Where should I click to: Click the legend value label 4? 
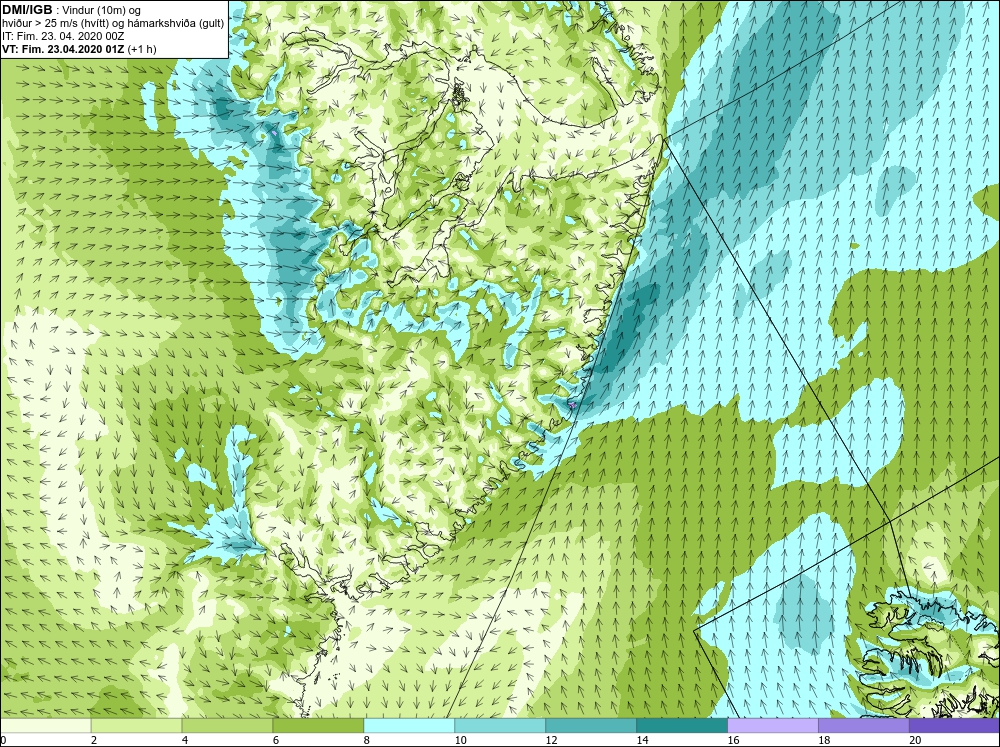pyautogui.click(x=185, y=740)
